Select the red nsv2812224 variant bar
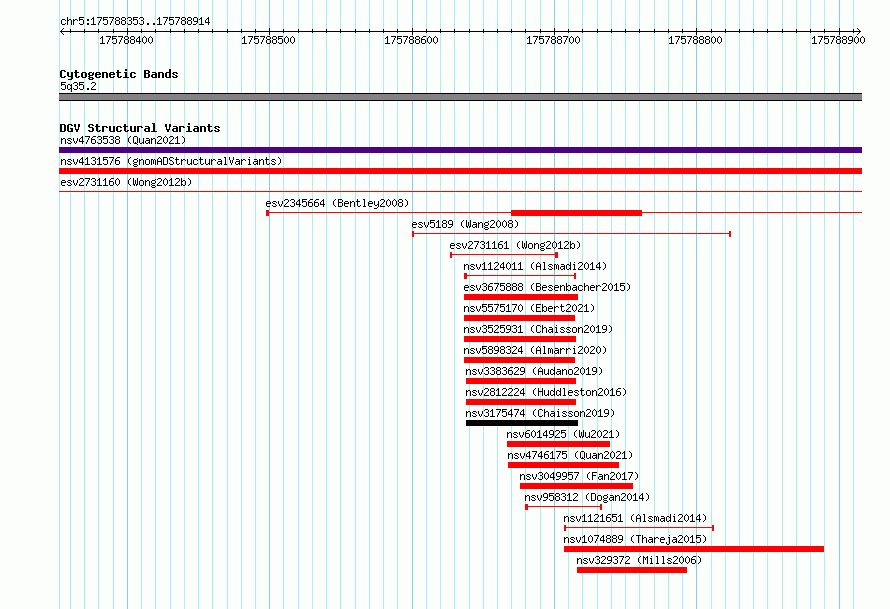This screenshot has height=609, width=890. pyautogui.click(x=521, y=402)
